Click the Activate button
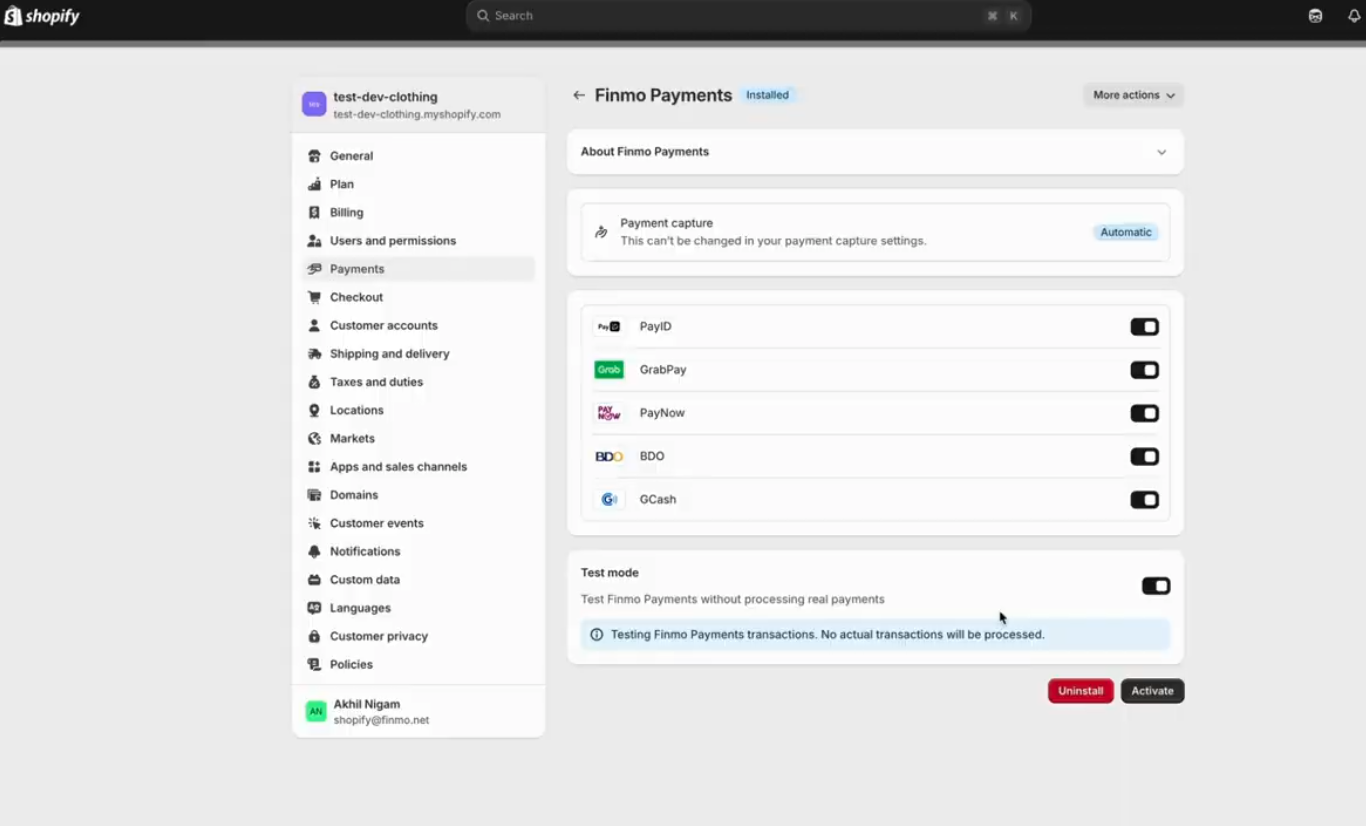 (x=1152, y=691)
